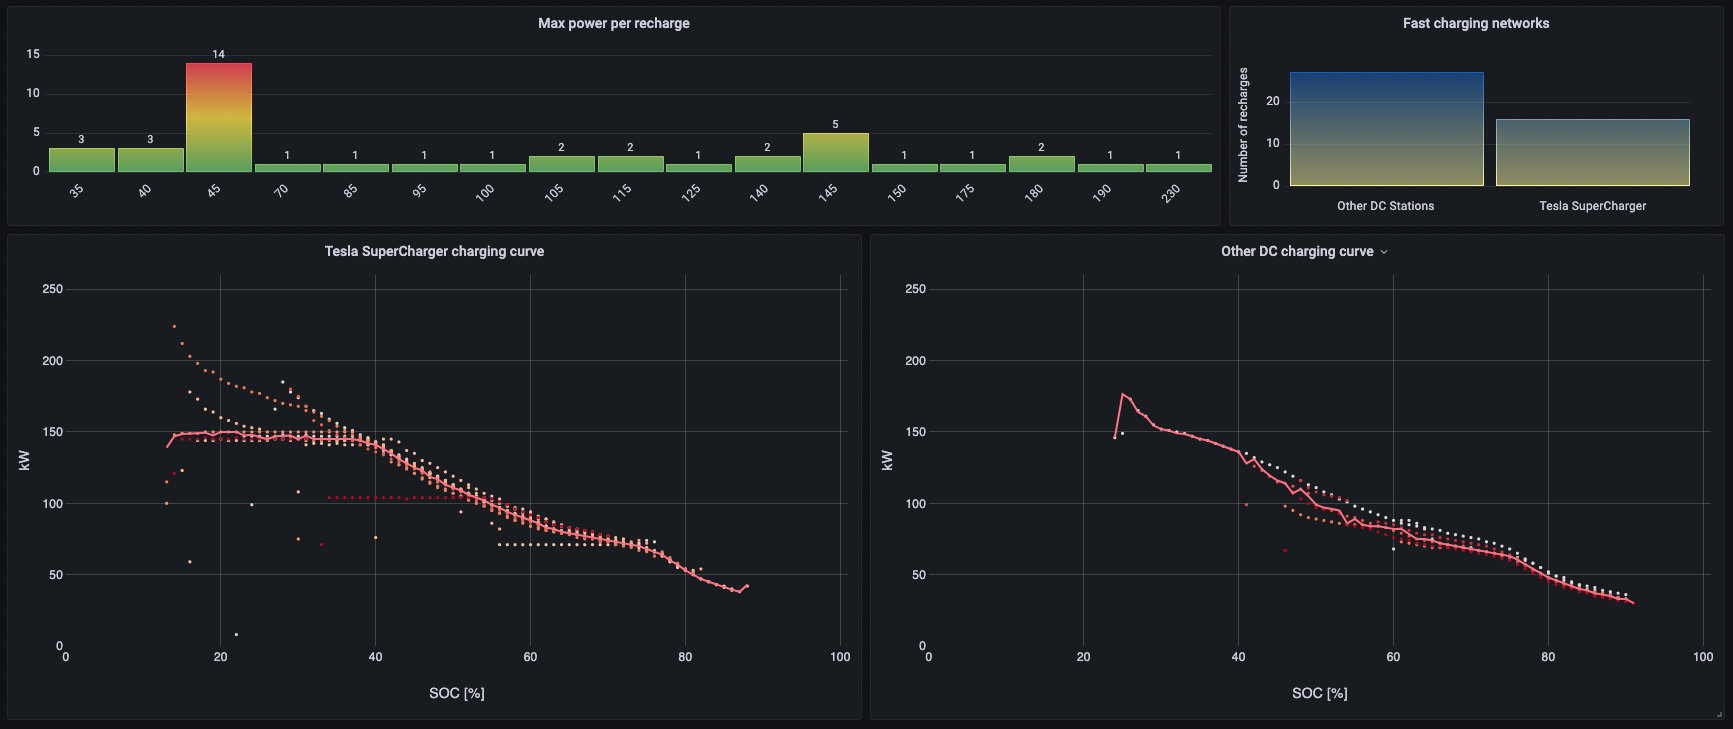Click the SOC [%] label under Other DC chart
The height and width of the screenshot is (729, 1733).
pos(1319,693)
